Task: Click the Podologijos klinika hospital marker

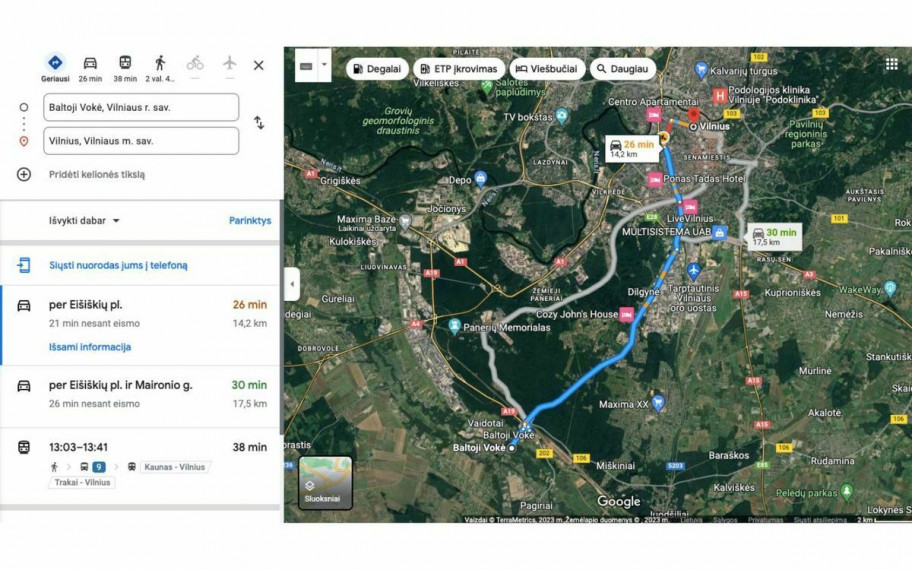Action: click(x=720, y=95)
